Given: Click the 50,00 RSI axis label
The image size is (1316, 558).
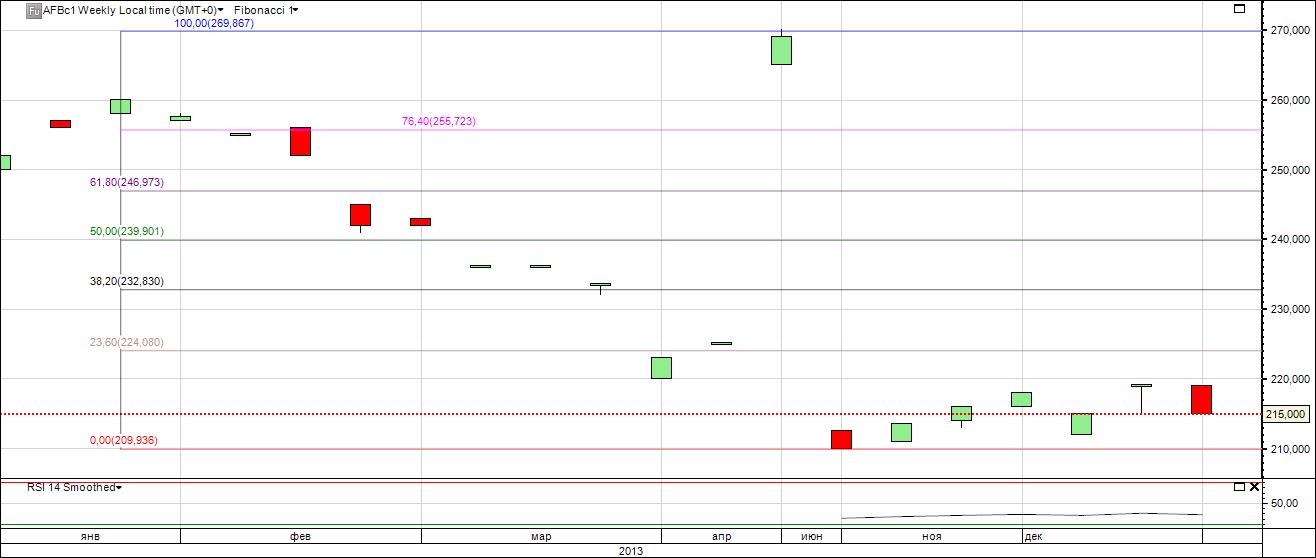Looking at the screenshot, I should tap(1282, 504).
